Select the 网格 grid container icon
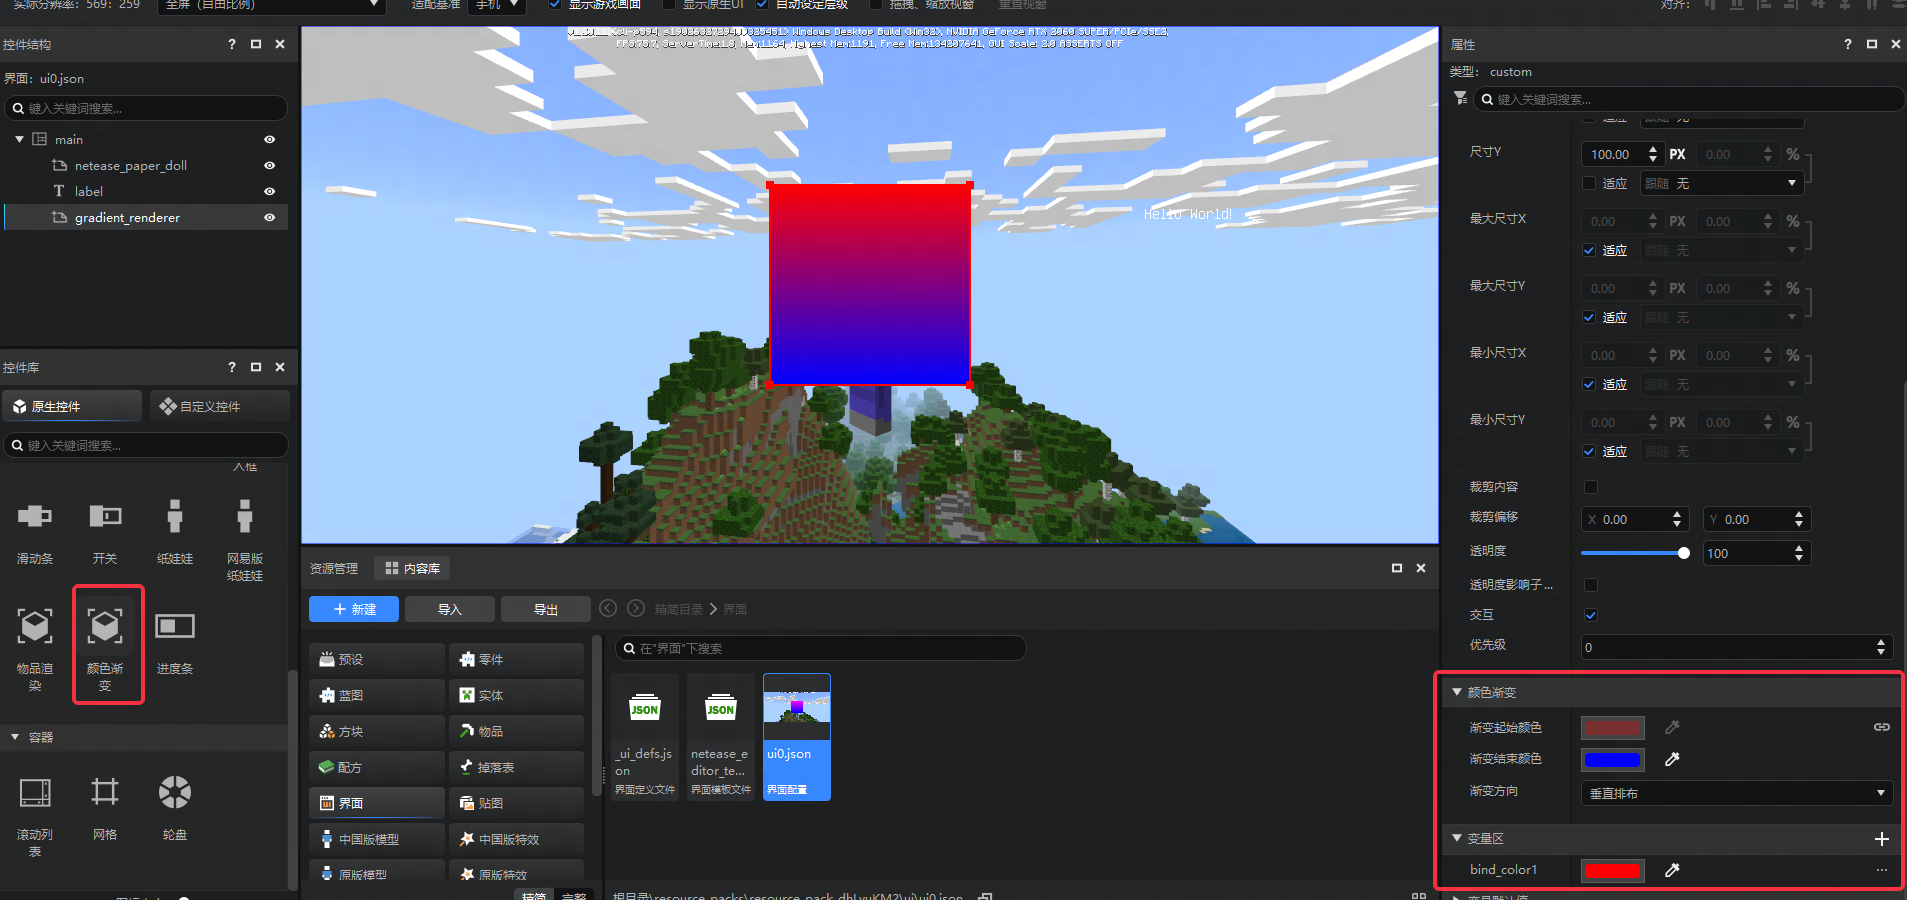1907x900 pixels. click(x=105, y=793)
